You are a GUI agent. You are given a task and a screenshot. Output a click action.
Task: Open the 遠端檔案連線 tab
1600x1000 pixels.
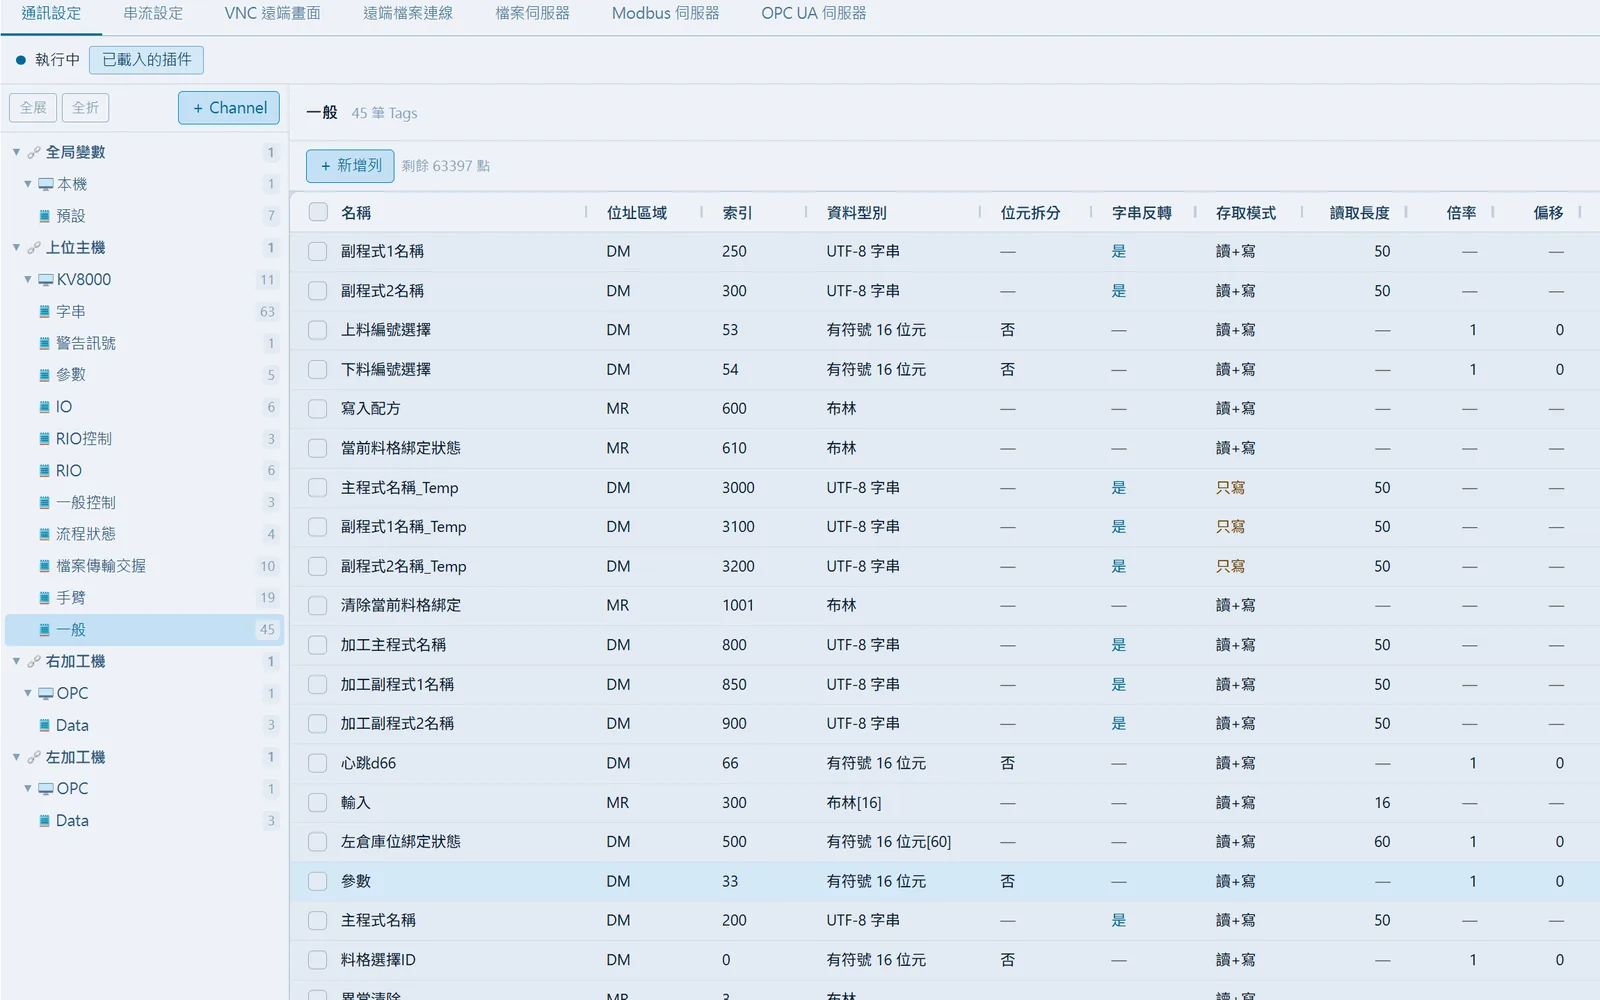(x=408, y=14)
